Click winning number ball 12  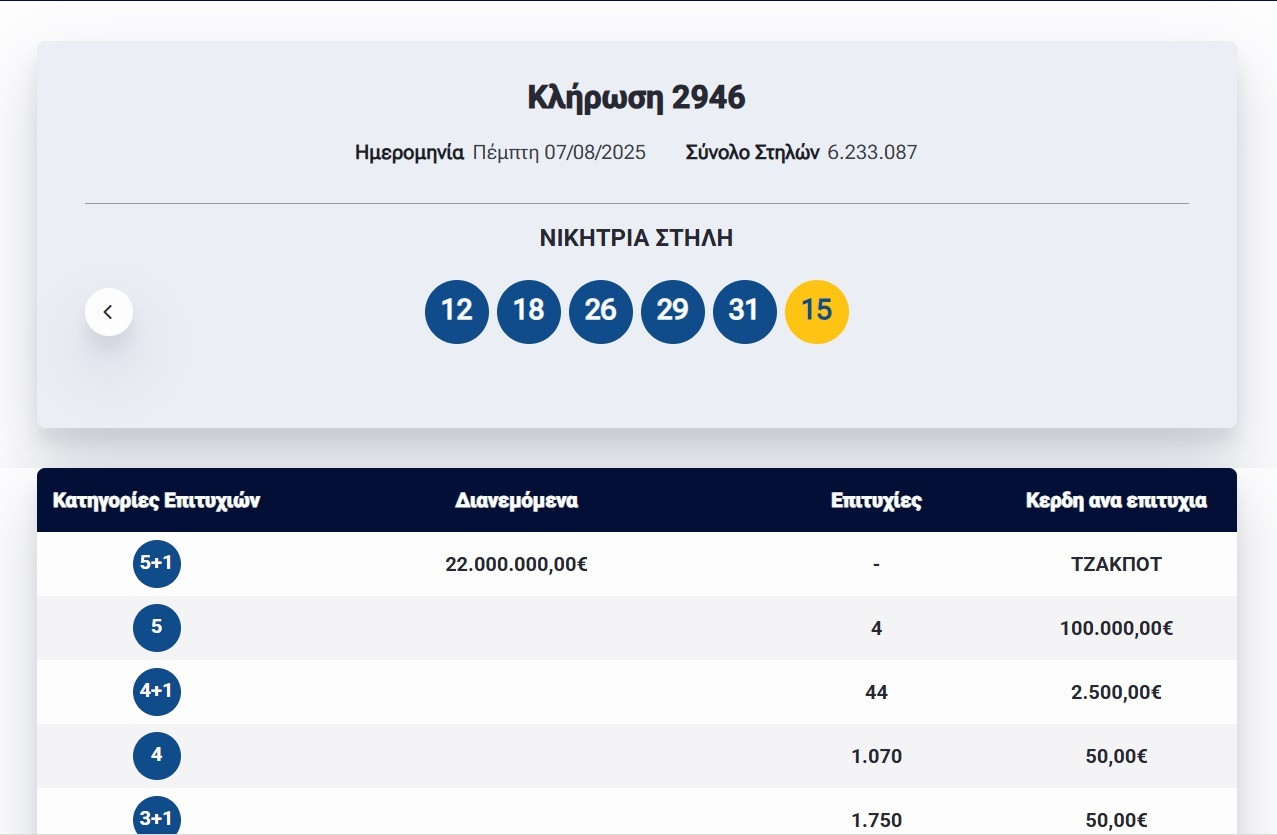(x=457, y=312)
